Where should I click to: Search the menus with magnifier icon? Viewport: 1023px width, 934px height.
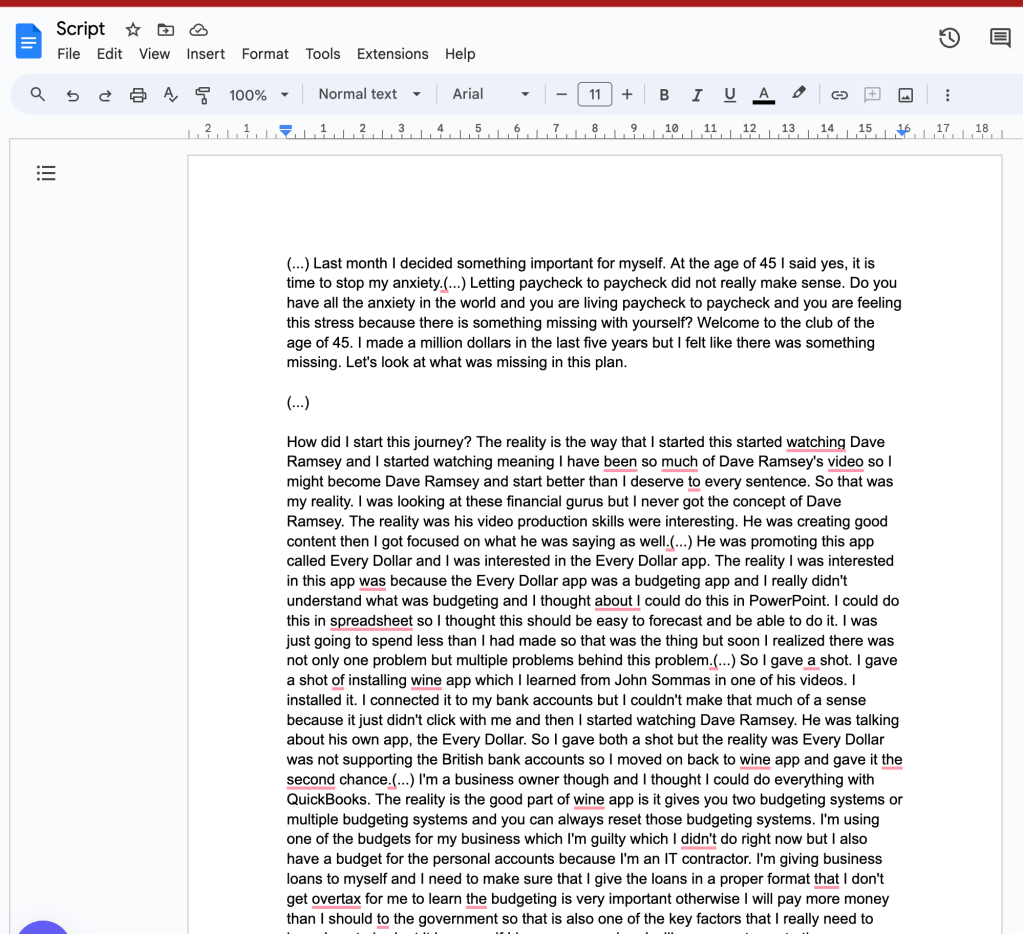38,95
